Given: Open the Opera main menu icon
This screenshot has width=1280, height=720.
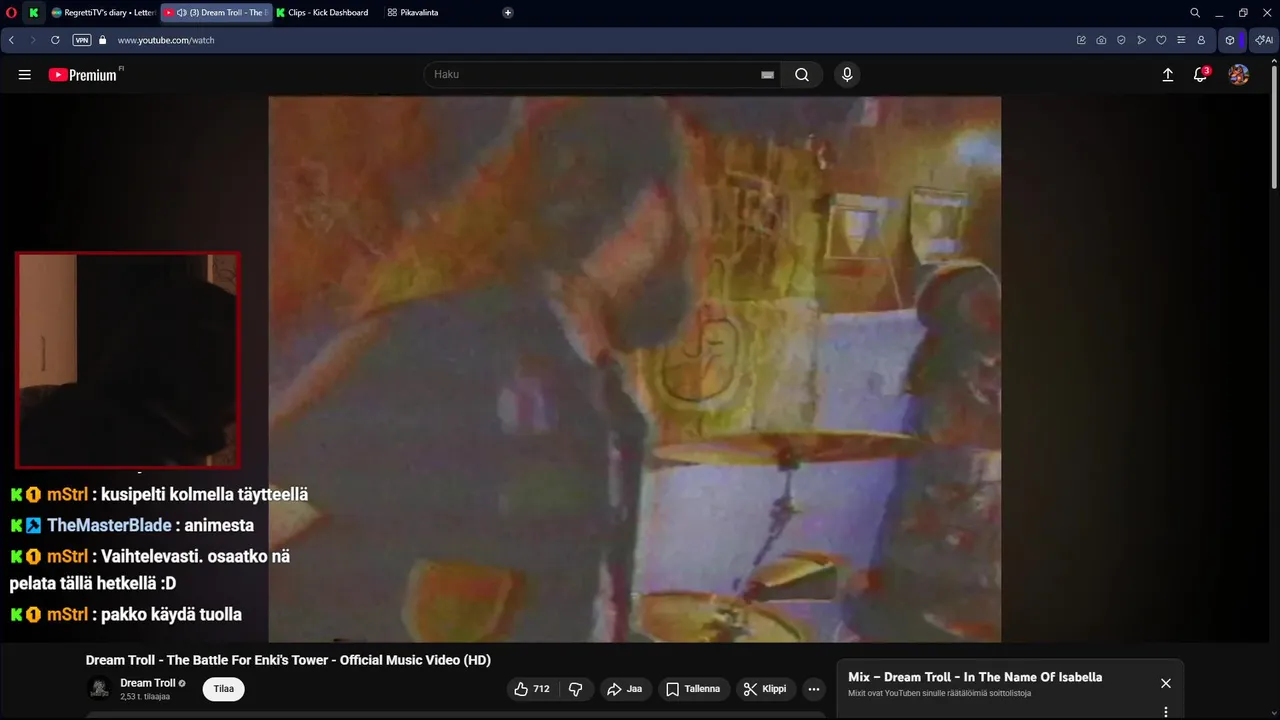Looking at the screenshot, I should (10, 12).
